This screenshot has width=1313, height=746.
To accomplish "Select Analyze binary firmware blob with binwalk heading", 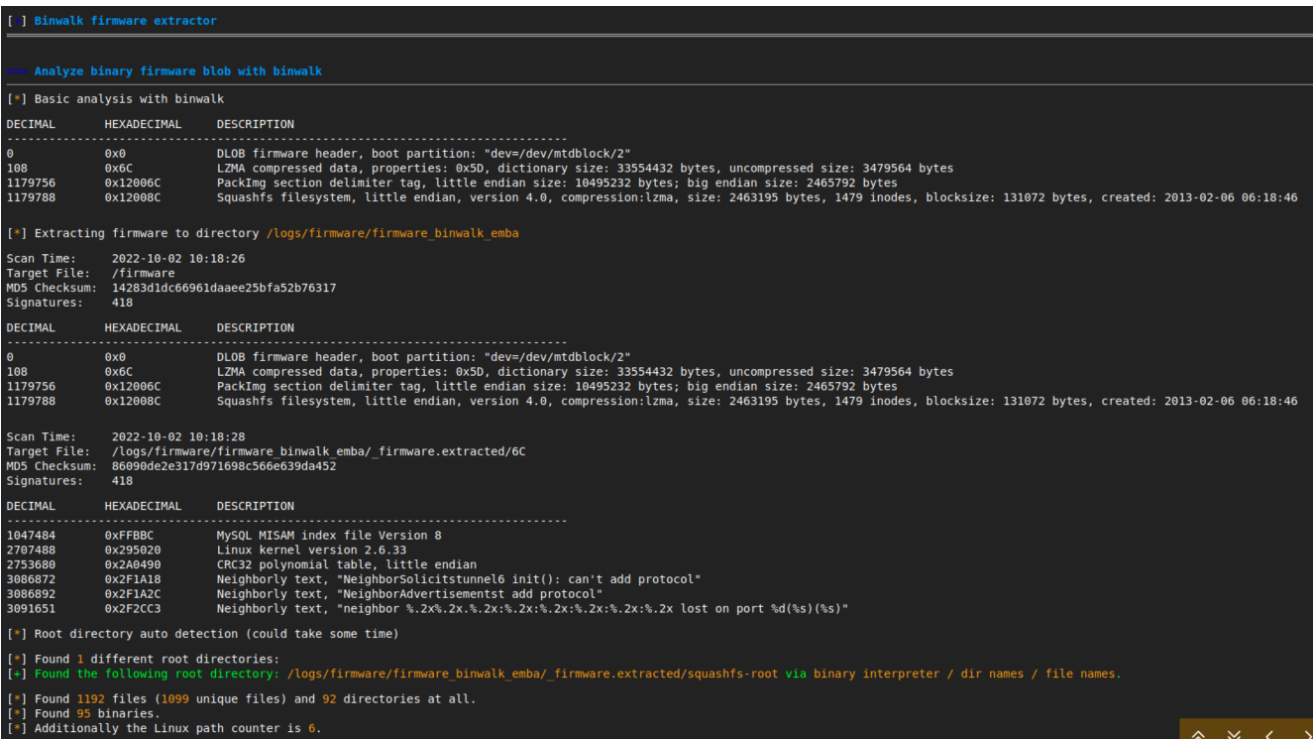I will pos(177,72).
